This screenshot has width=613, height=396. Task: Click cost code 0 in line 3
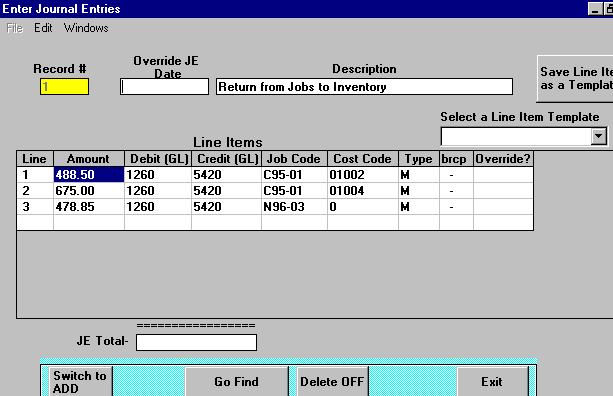pyautogui.click(x=363, y=207)
